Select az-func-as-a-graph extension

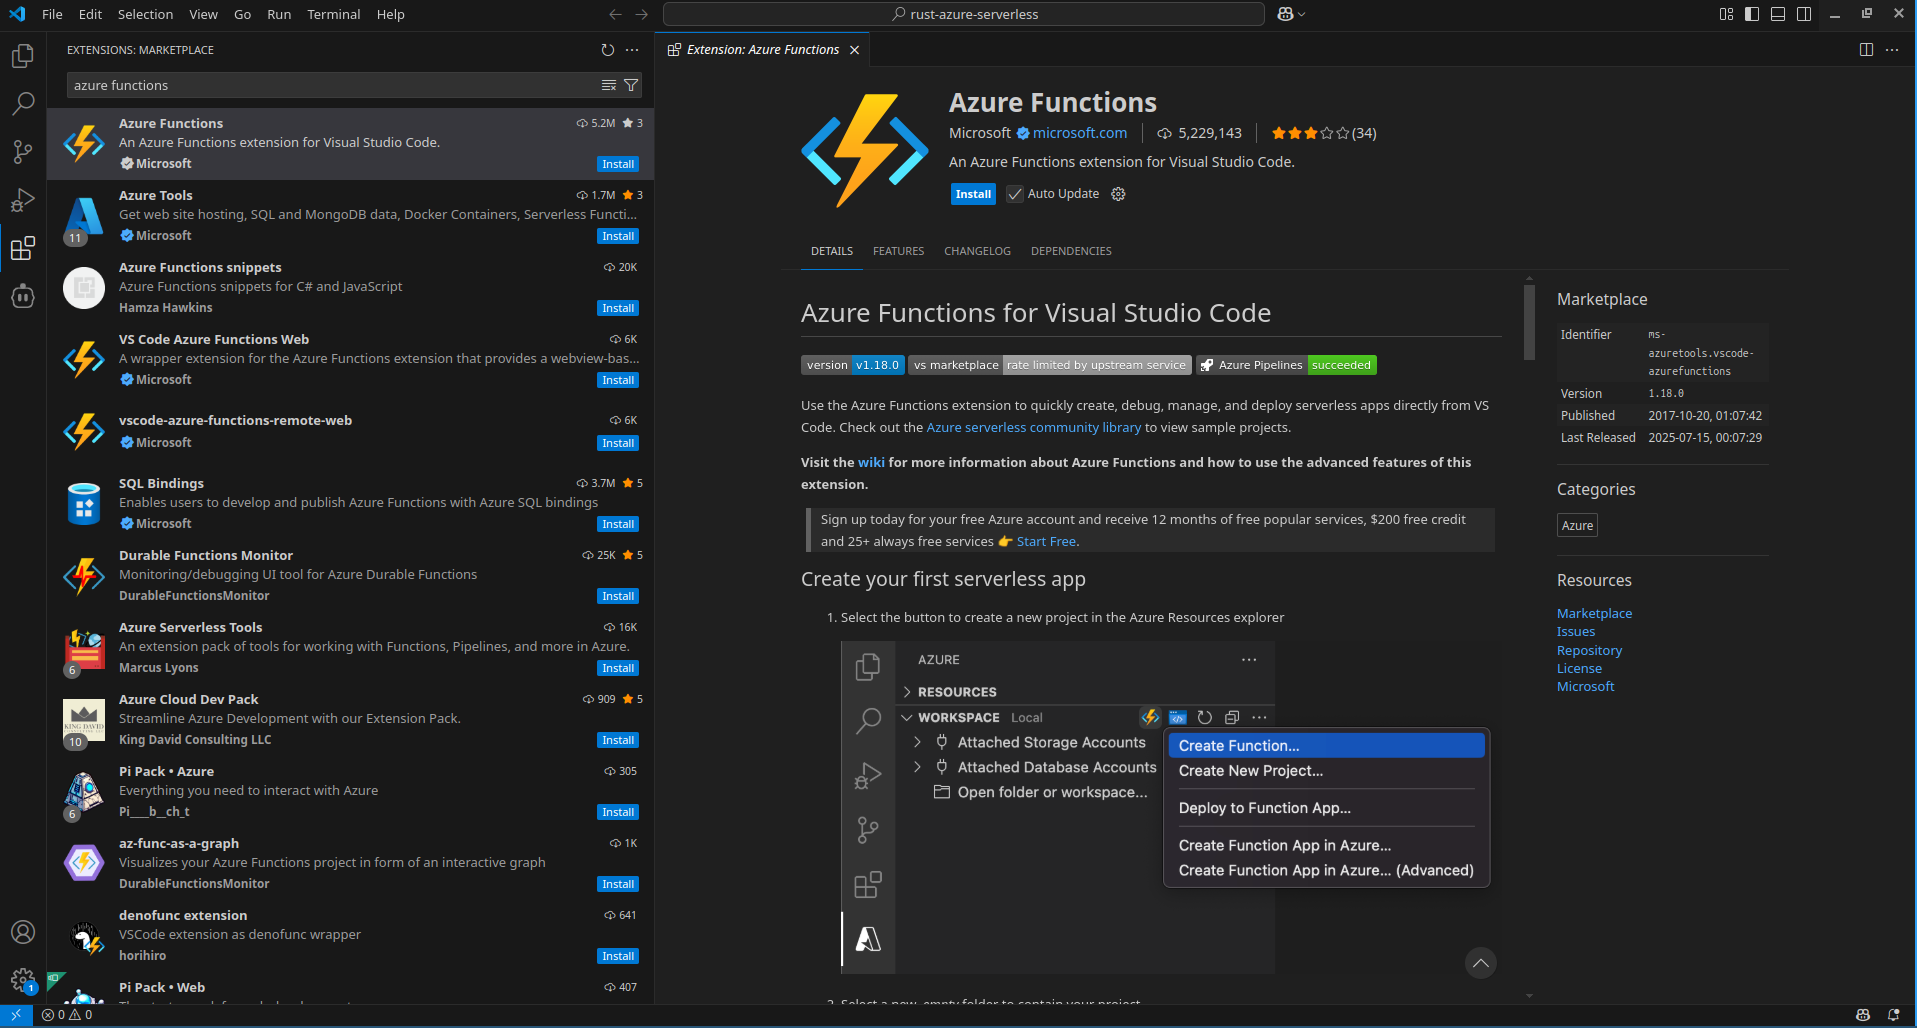(350, 864)
